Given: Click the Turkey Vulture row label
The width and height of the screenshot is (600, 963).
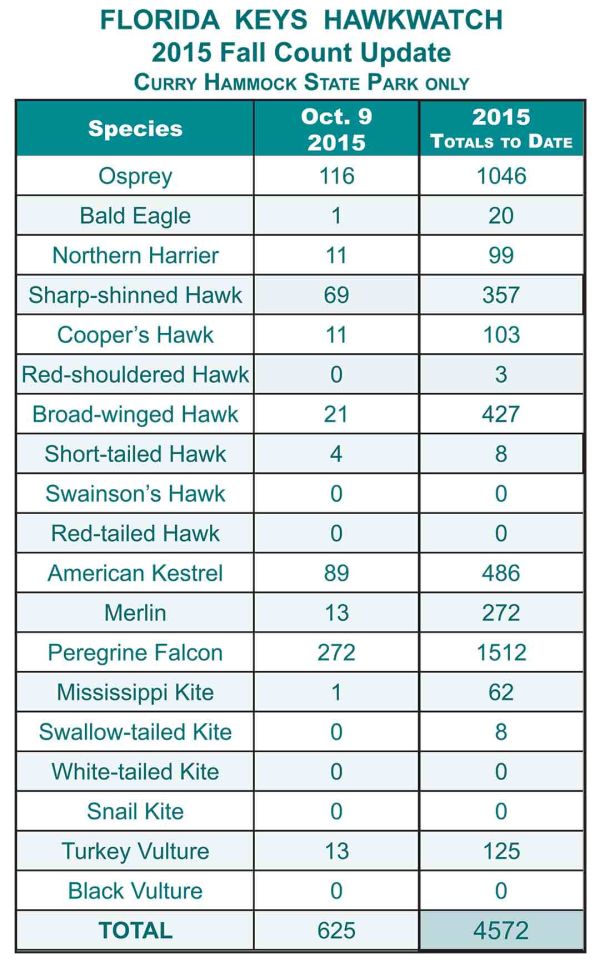Looking at the screenshot, I should pyautogui.click(x=135, y=851).
